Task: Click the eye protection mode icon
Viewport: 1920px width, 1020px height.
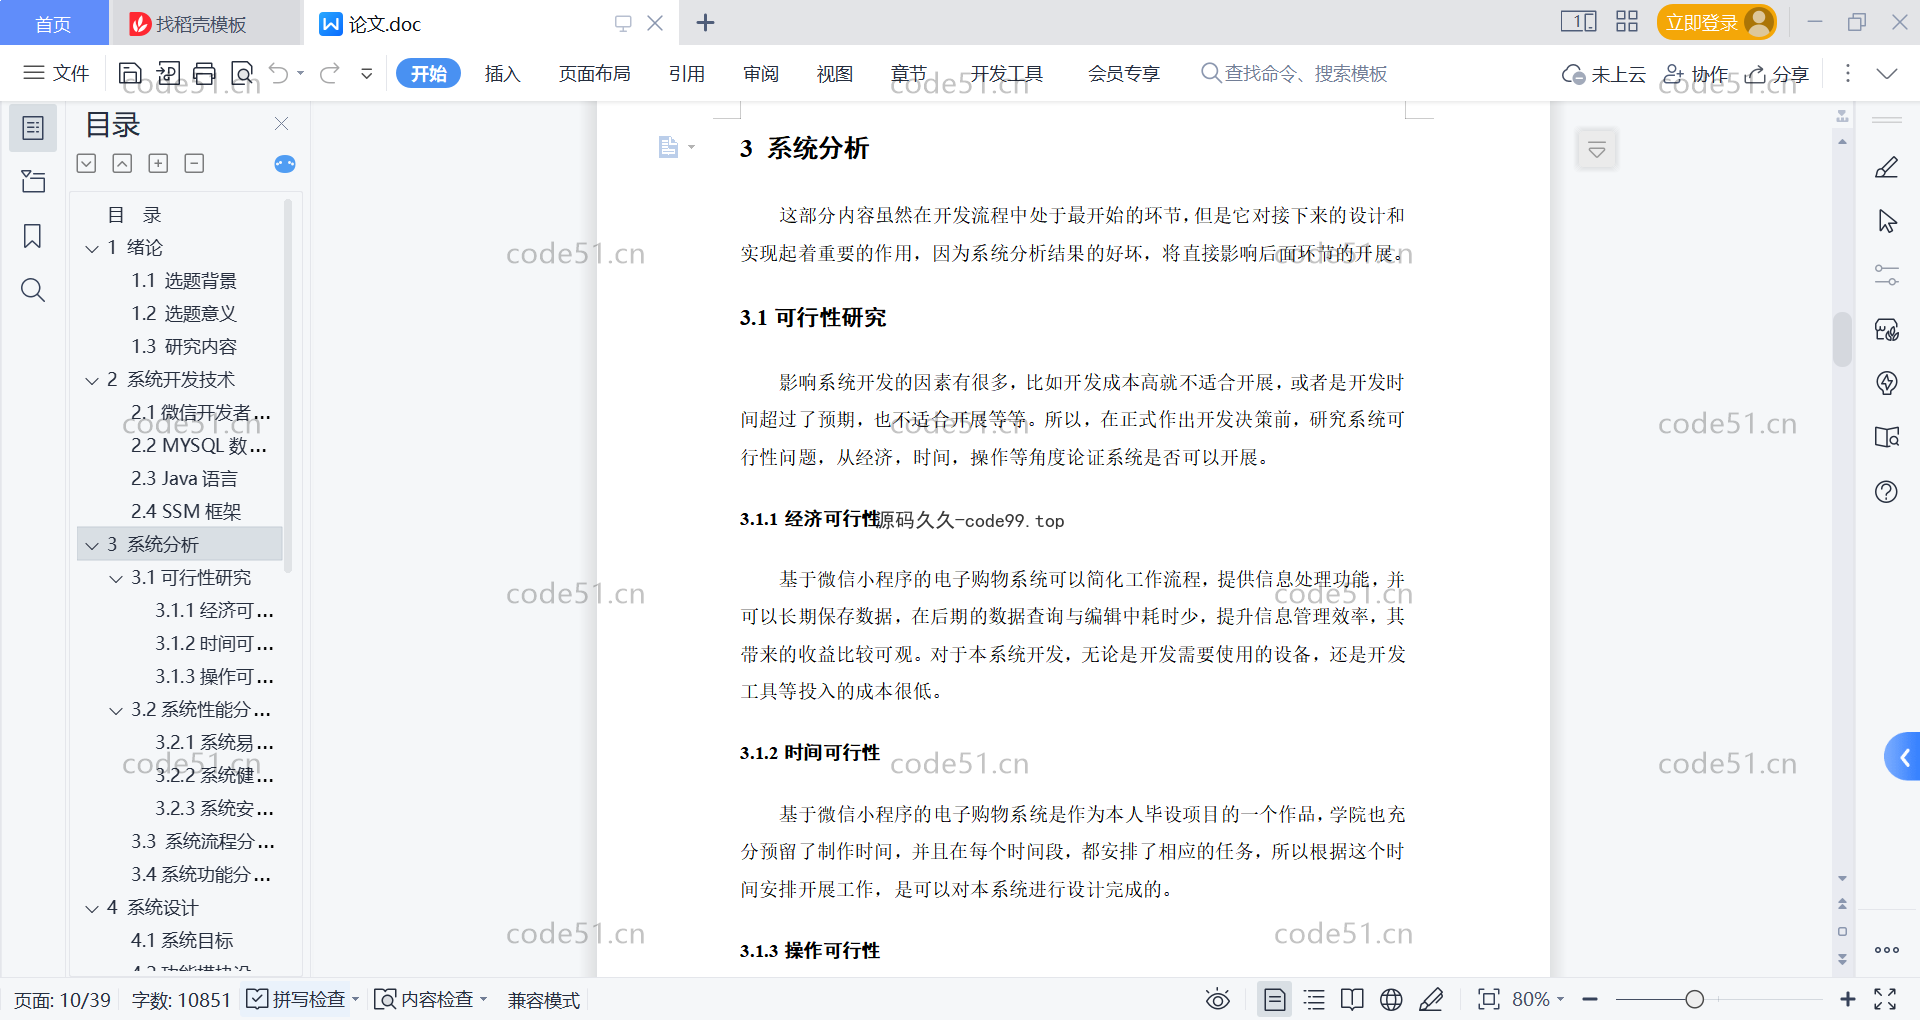Action: pyautogui.click(x=1217, y=999)
